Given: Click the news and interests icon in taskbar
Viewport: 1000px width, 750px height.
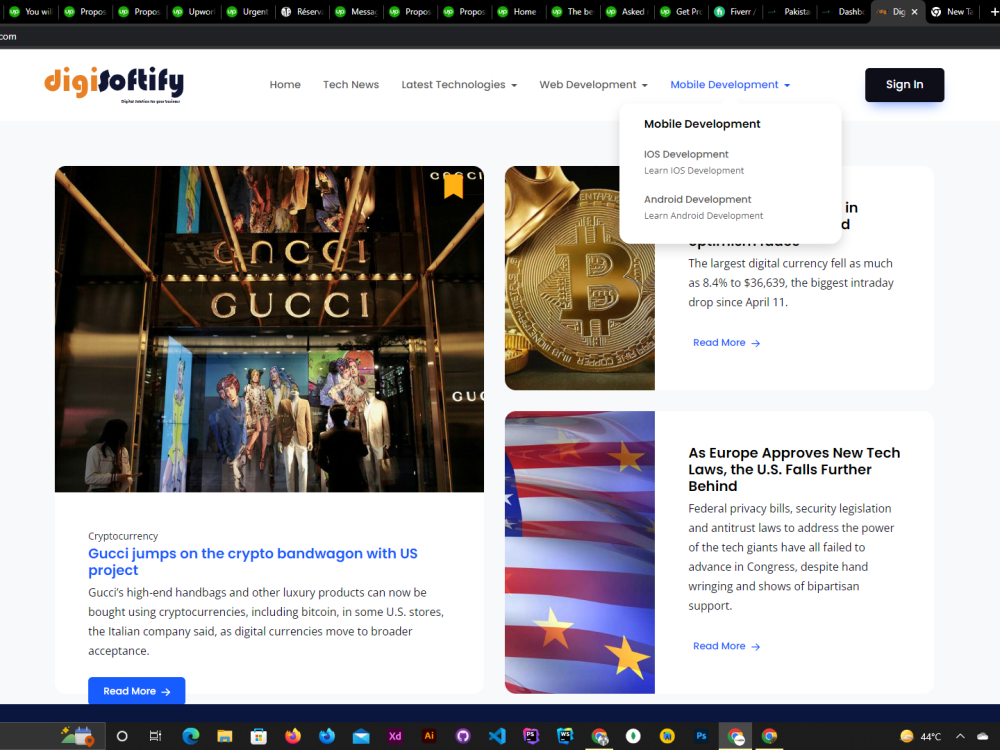Looking at the screenshot, I should [78, 736].
